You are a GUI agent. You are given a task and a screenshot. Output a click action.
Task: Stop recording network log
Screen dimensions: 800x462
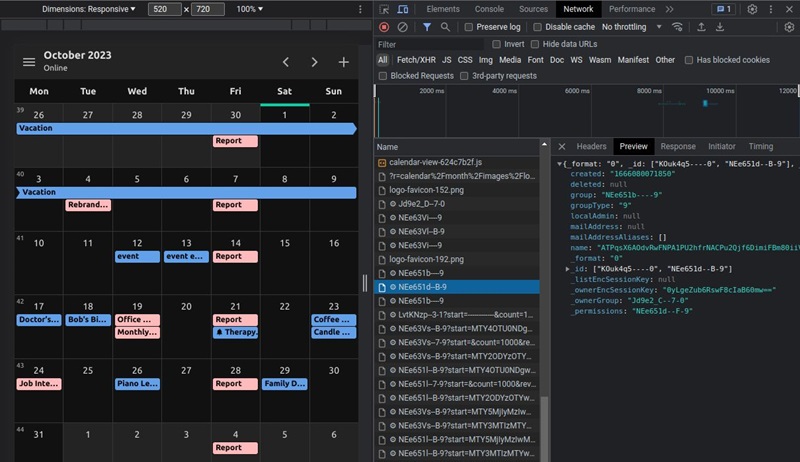point(384,27)
